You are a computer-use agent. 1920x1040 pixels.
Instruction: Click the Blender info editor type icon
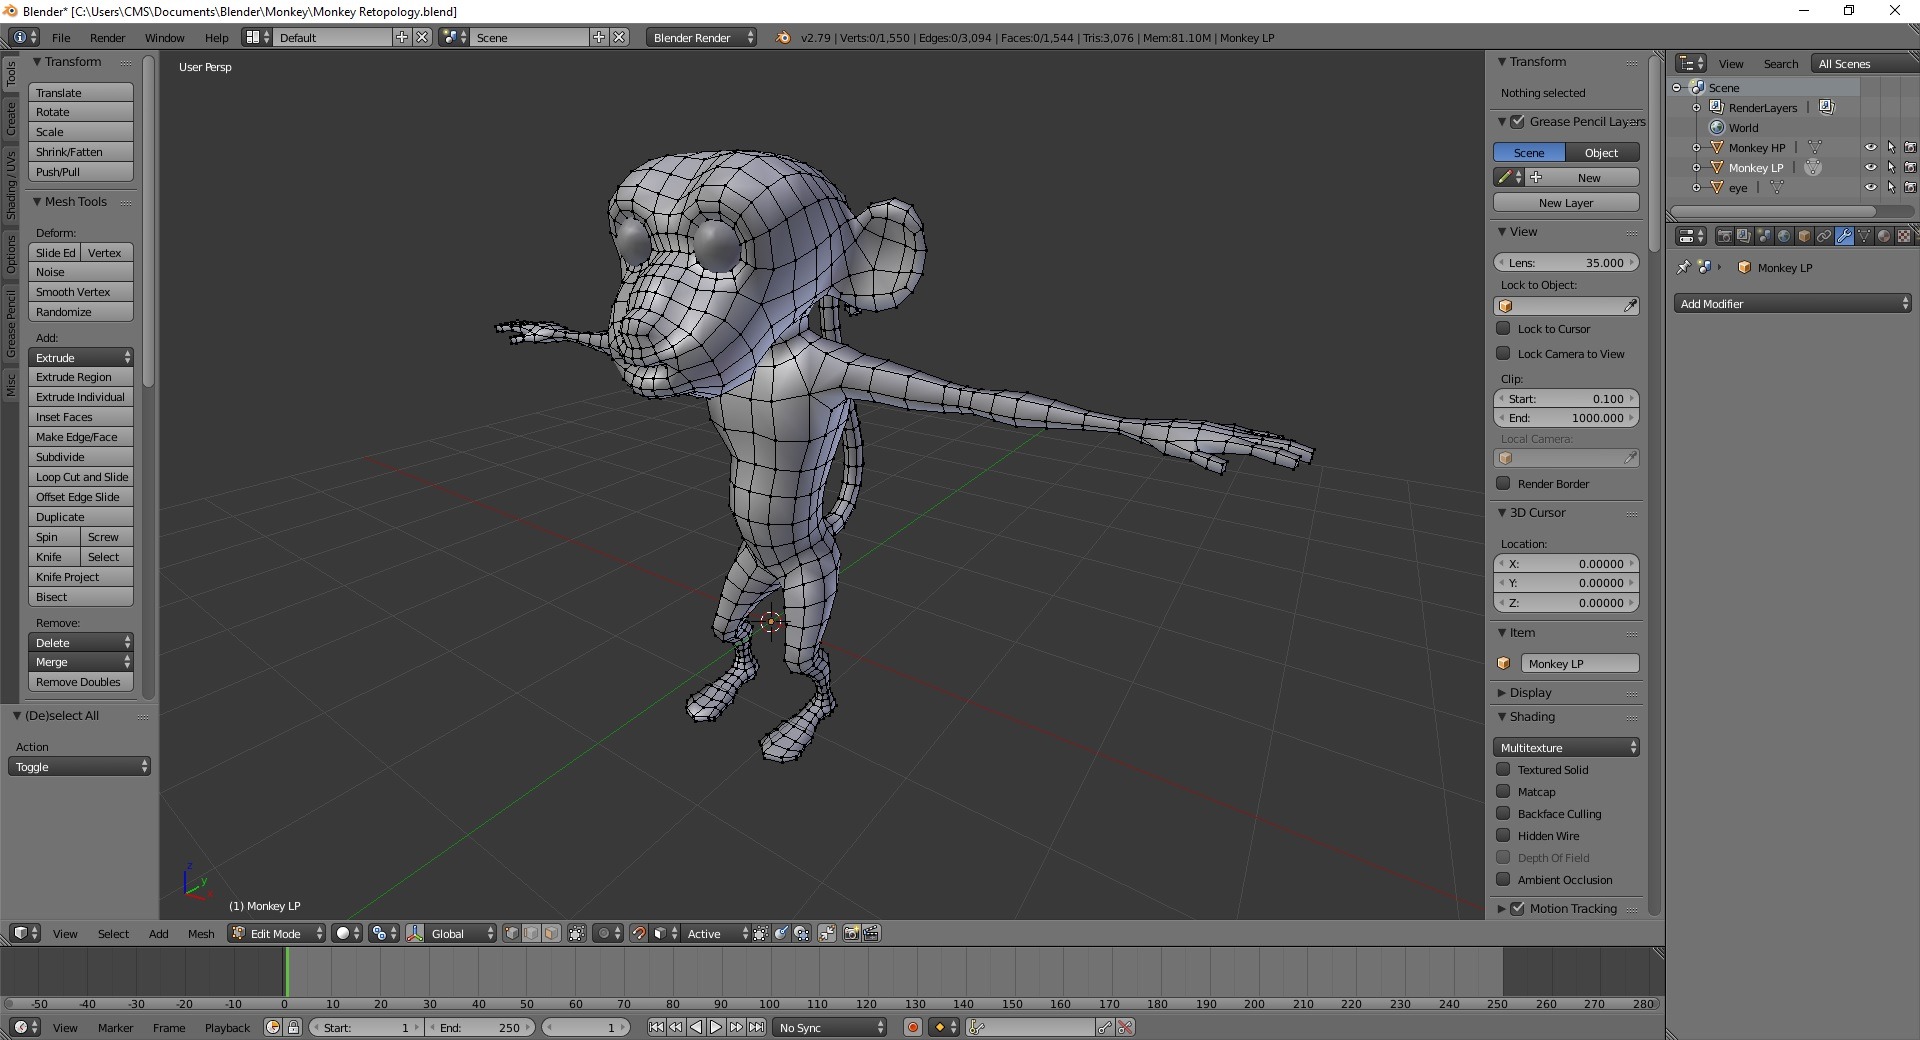24,37
